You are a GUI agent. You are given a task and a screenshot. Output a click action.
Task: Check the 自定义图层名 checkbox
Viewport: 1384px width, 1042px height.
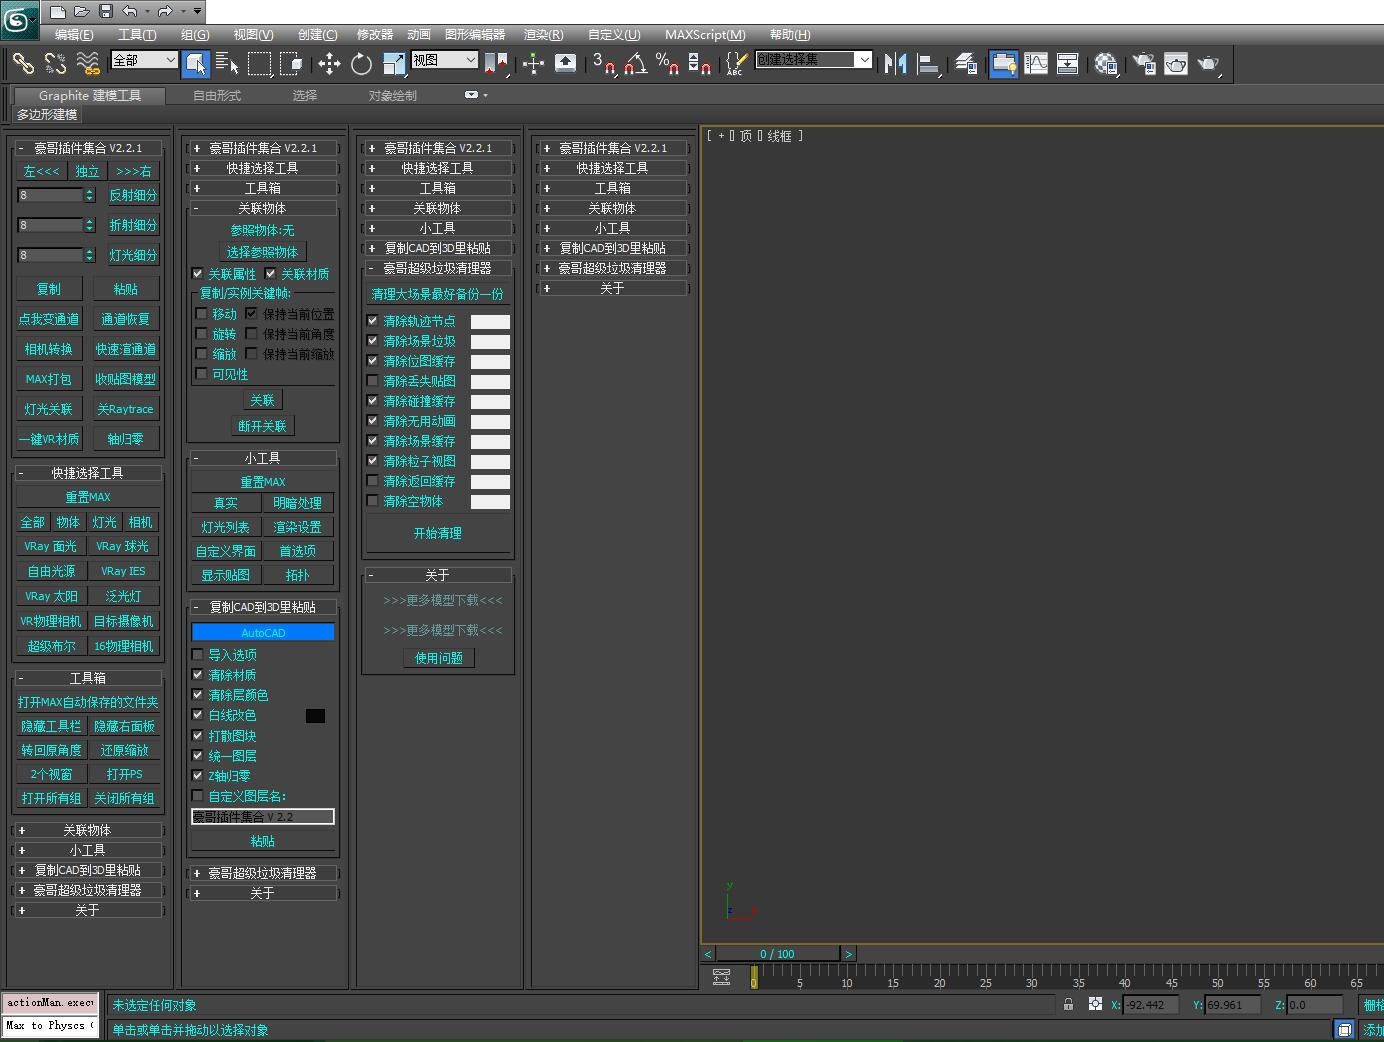pos(198,795)
